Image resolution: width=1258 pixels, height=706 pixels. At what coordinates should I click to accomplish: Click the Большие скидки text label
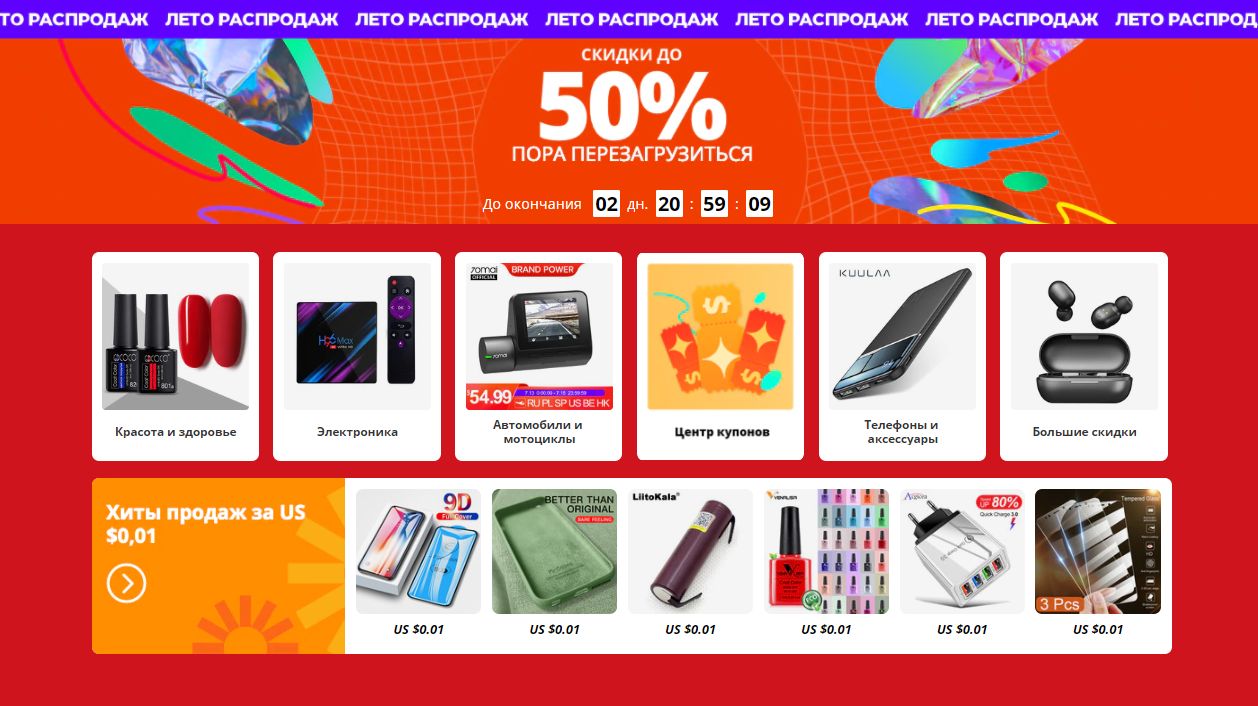click(x=1085, y=432)
